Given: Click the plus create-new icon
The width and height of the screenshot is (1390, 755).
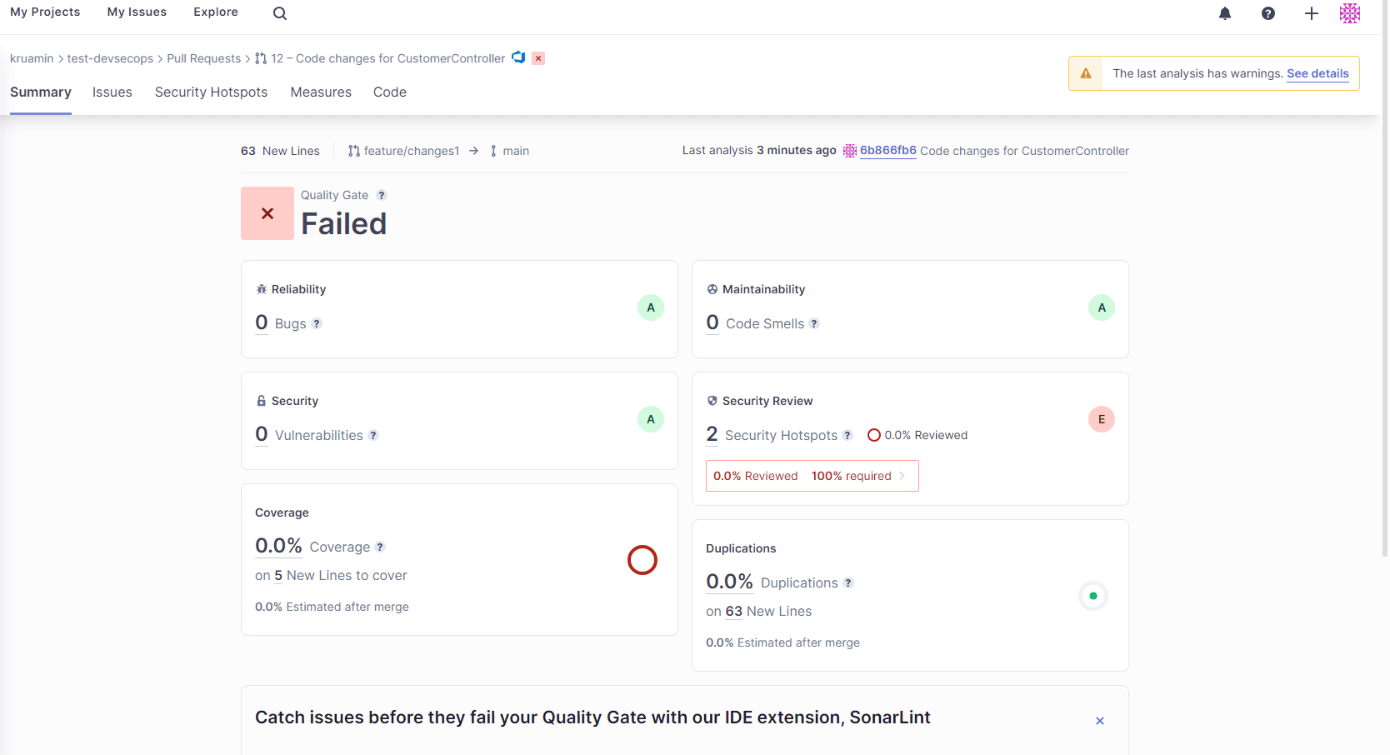Looking at the screenshot, I should (x=1311, y=13).
